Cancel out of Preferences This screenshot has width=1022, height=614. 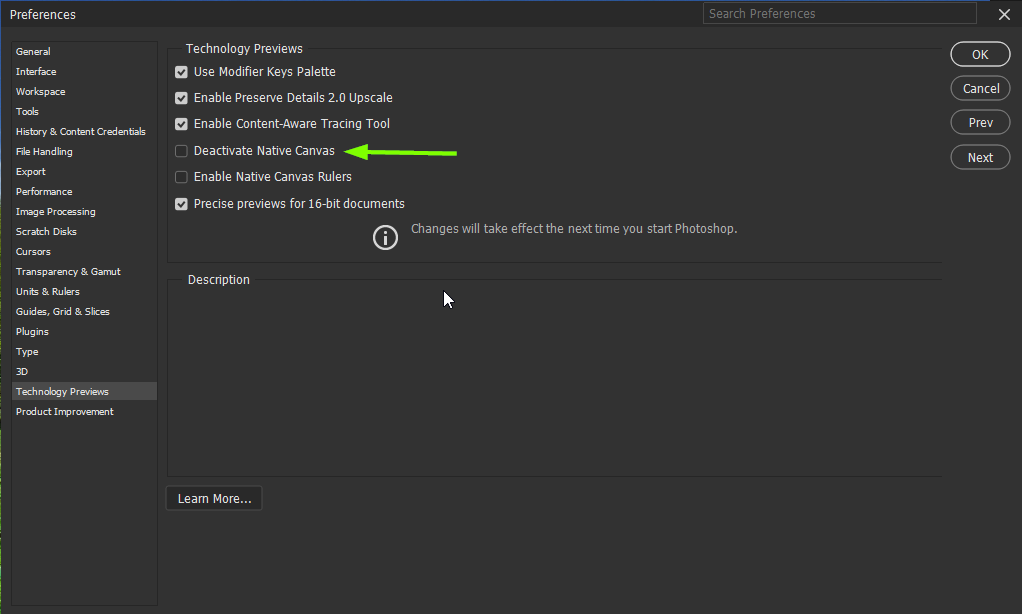(x=980, y=88)
